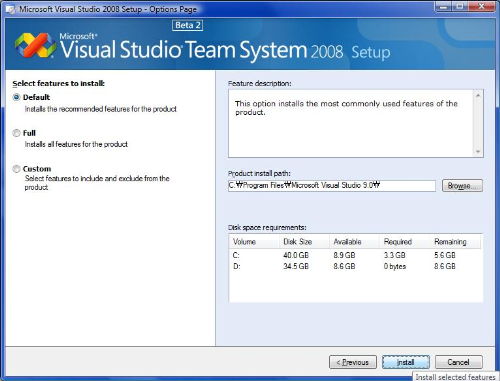The height and width of the screenshot is (381, 500).
Task: Minimize the setup window
Action: pyautogui.click(x=444, y=6)
